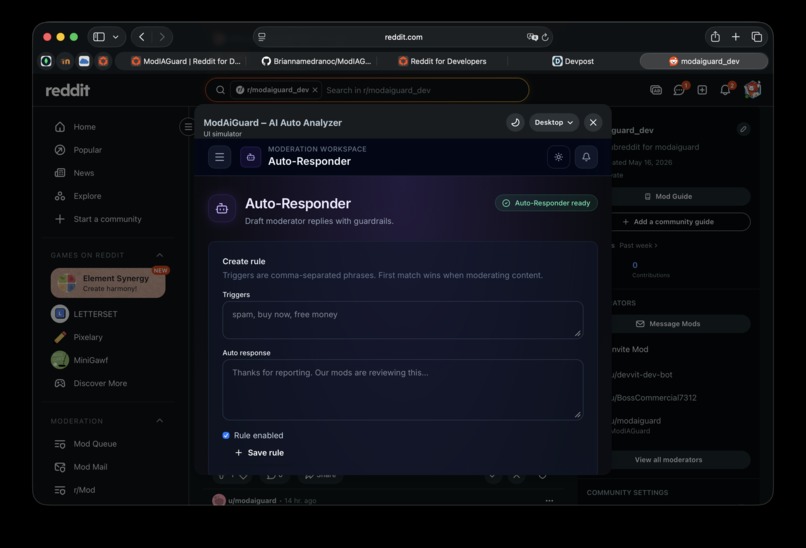Image resolution: width=806 pixels, height=548 pixels.
Task: Click the robot icon beside Auto-Responder title
Action: point(222,208)
